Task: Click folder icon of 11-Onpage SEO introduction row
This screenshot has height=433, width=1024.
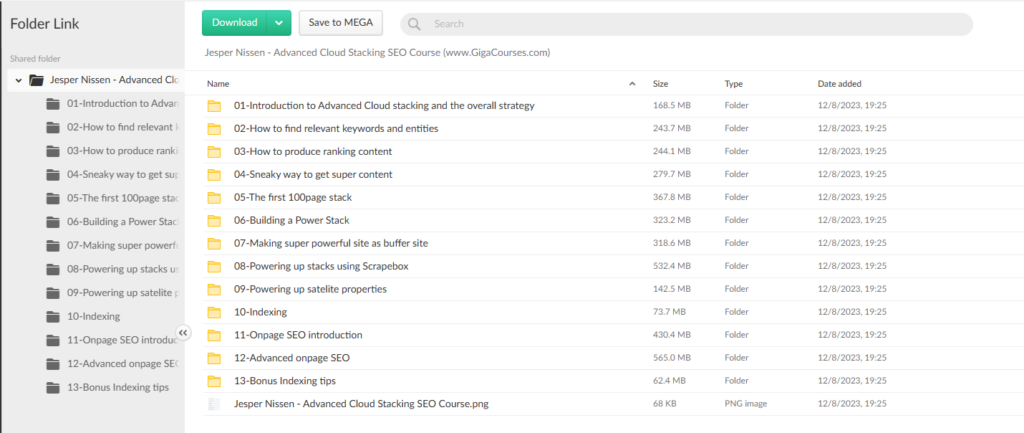Action: coord(214,335)
